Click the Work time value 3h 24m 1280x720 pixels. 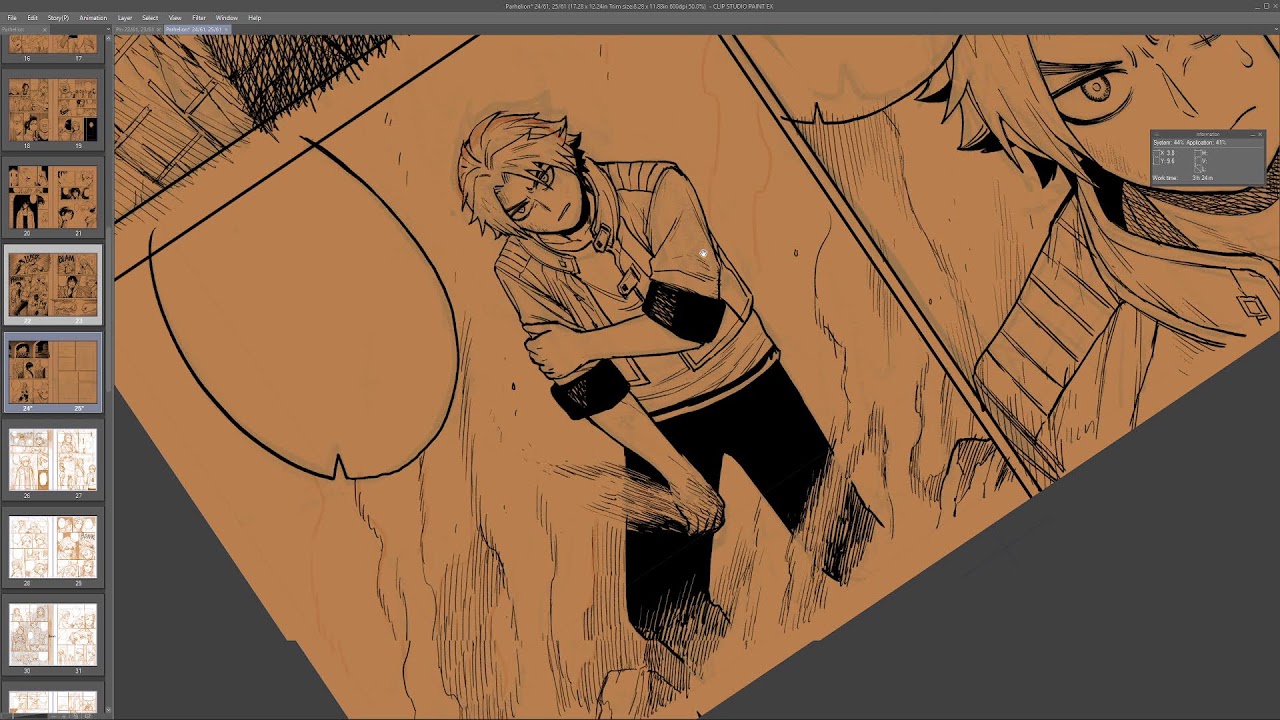pyautogui.click(x=1202, y=178)
